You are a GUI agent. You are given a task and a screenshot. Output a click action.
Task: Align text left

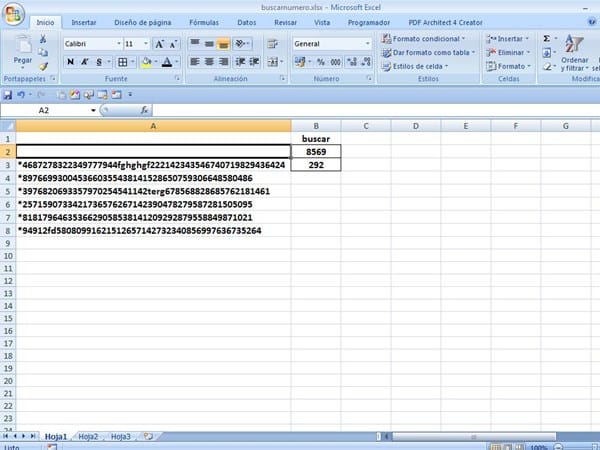pyautogui.click(x=195, y=62)
